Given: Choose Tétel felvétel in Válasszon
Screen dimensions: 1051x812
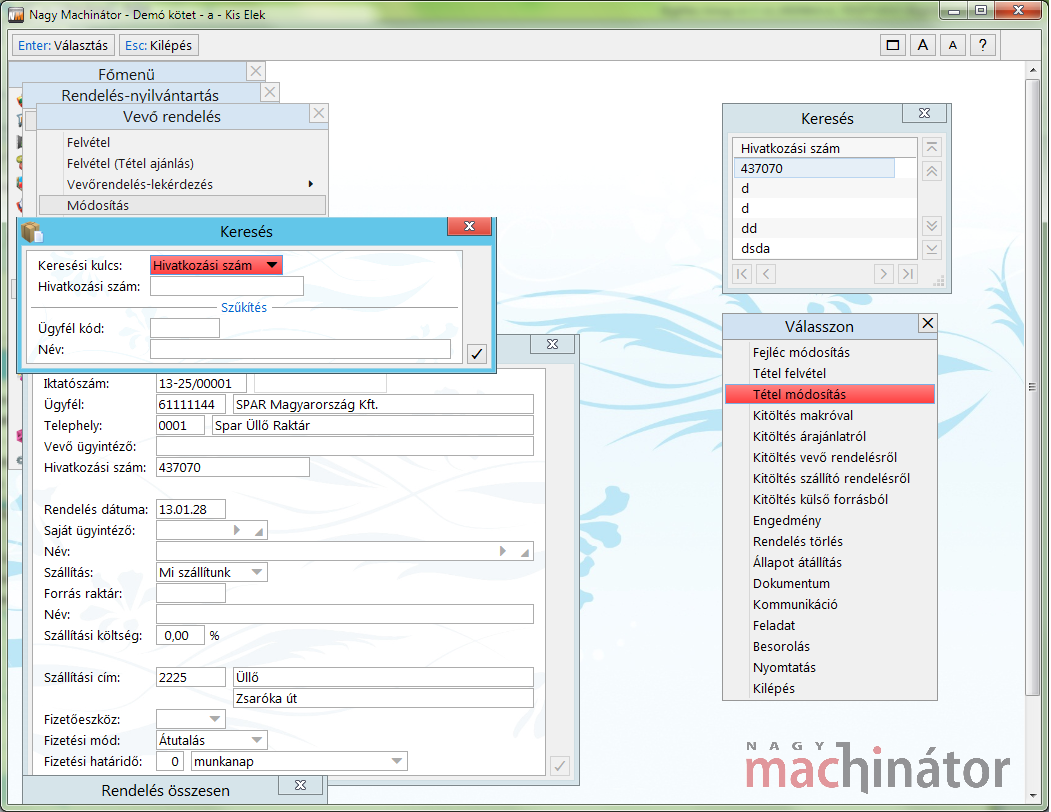Looking at the screenshot, I should (830, 373).
